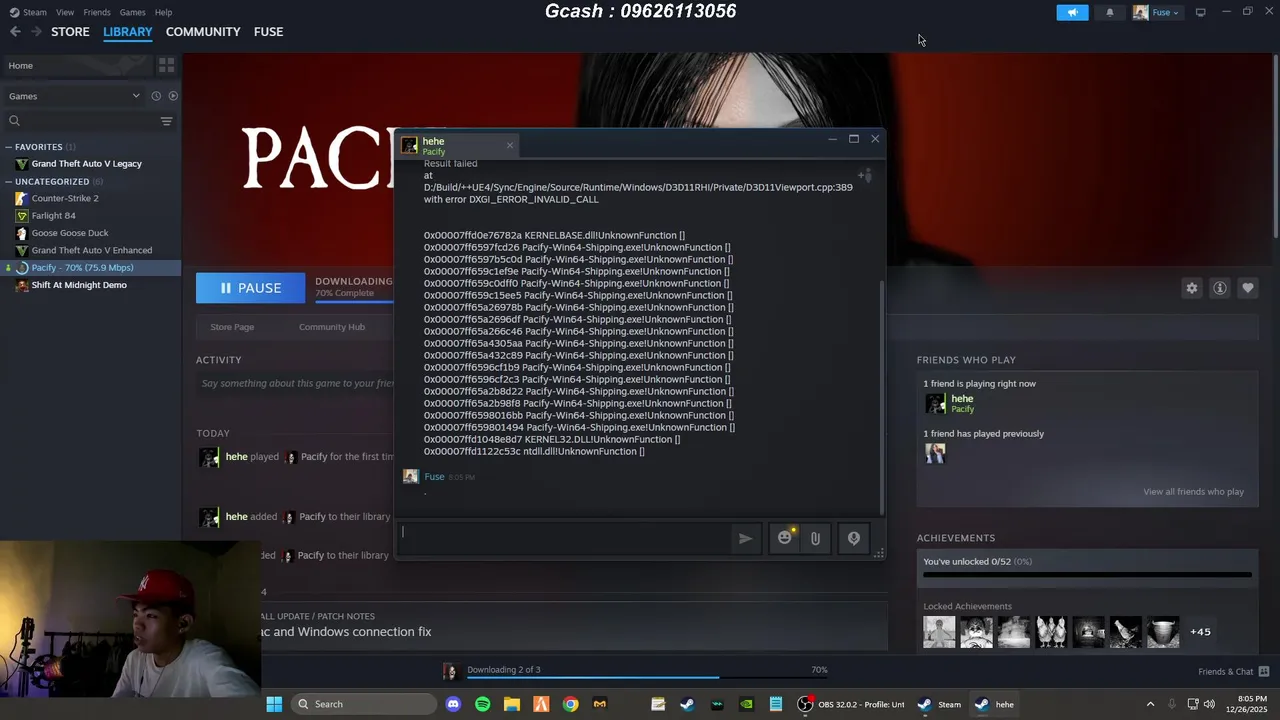Select Grand Theft Auto V Enhanced

tap(90, 250)
